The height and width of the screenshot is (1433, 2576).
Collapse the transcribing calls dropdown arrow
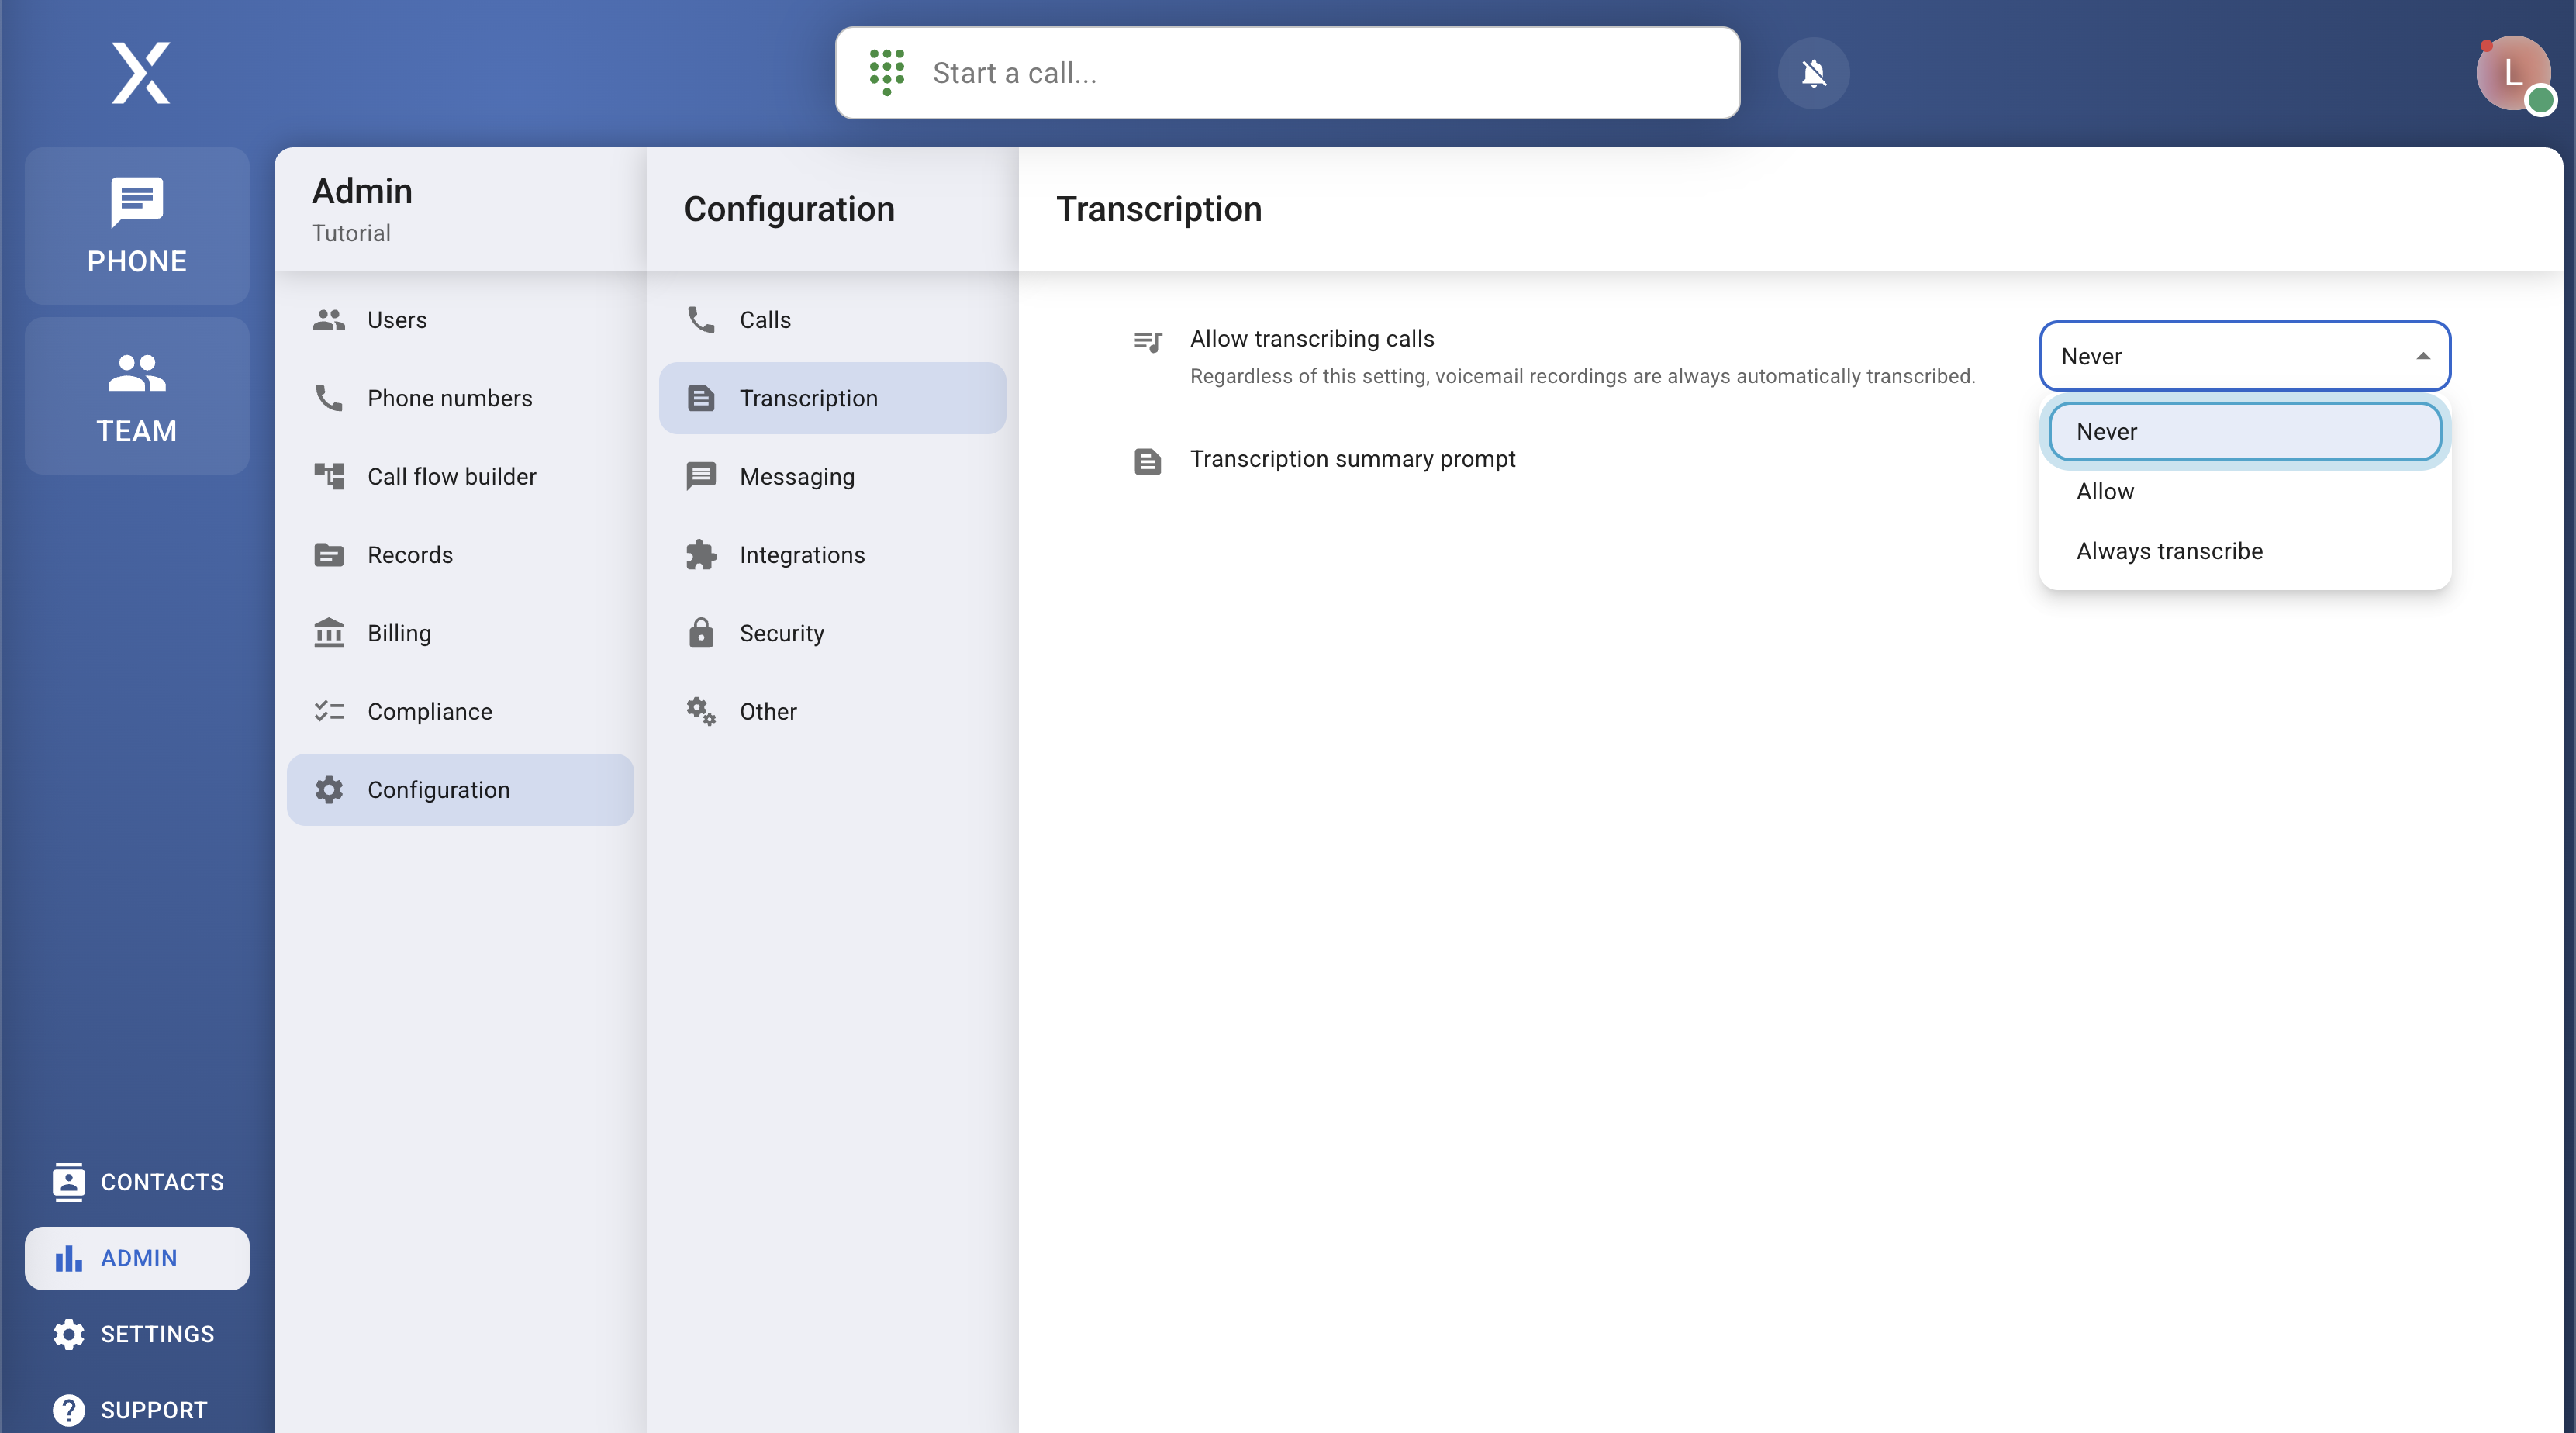point(2422,356)
